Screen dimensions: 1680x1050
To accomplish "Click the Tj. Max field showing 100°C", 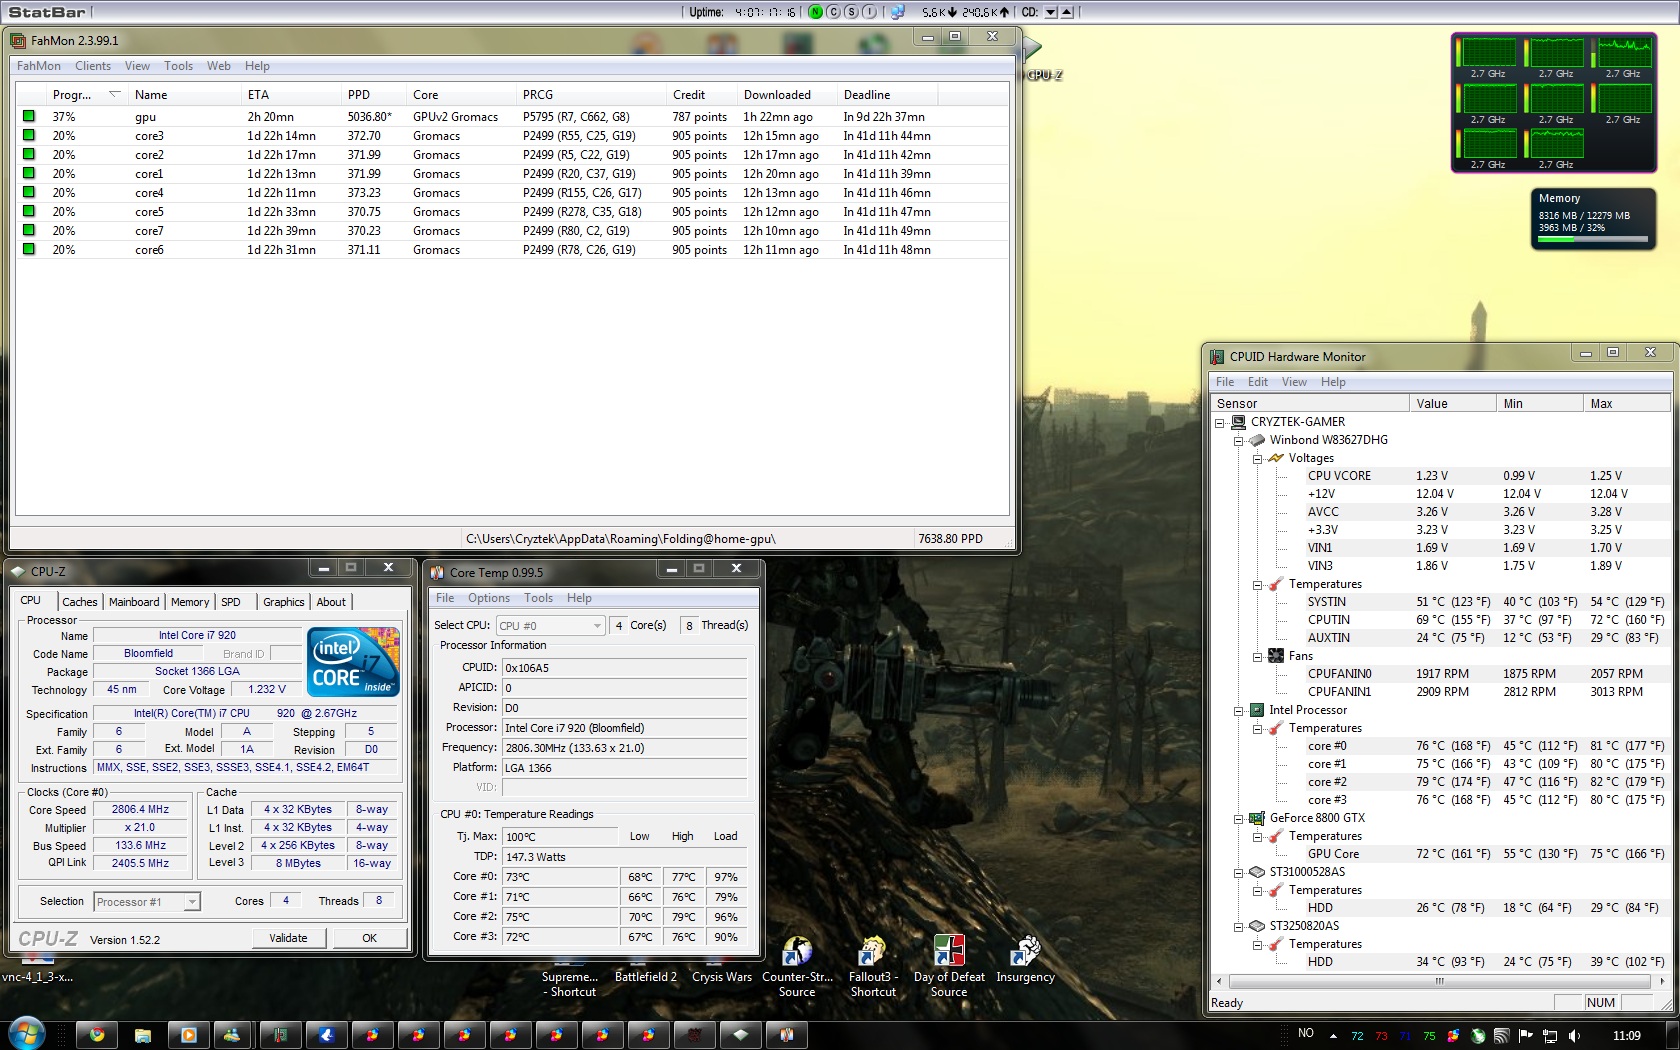I will [x=559, y=837].
